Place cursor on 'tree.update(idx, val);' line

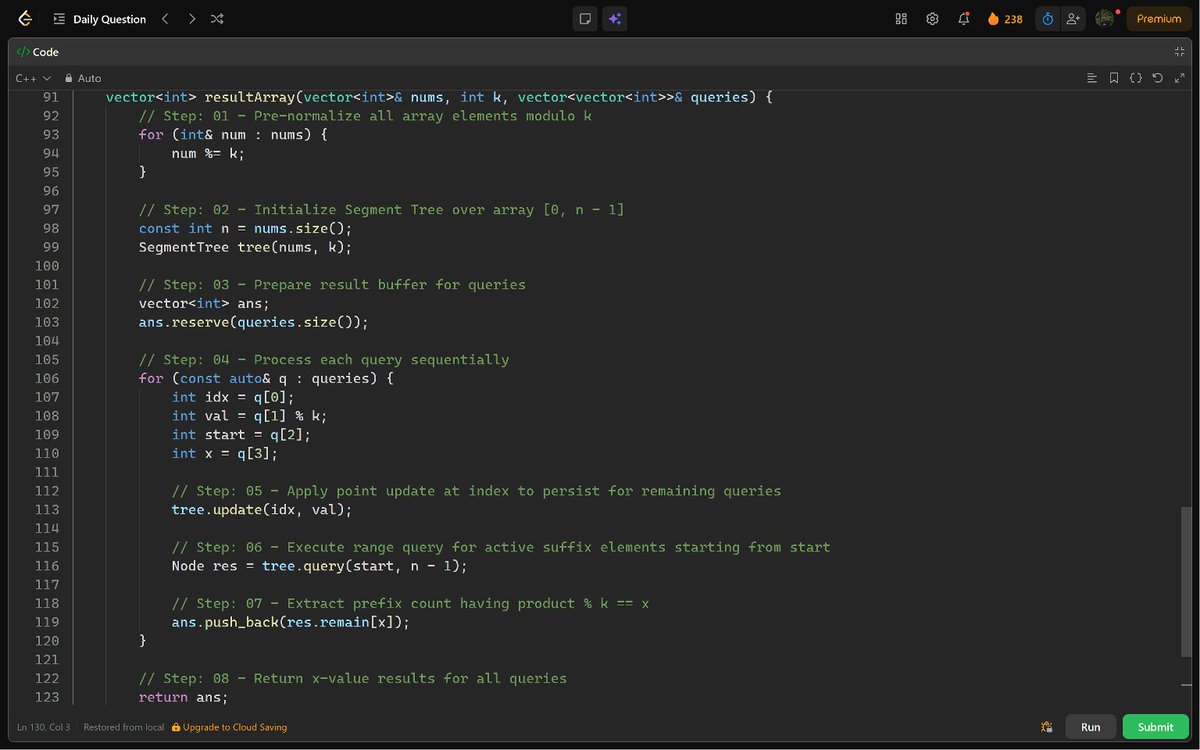point(262,509)
